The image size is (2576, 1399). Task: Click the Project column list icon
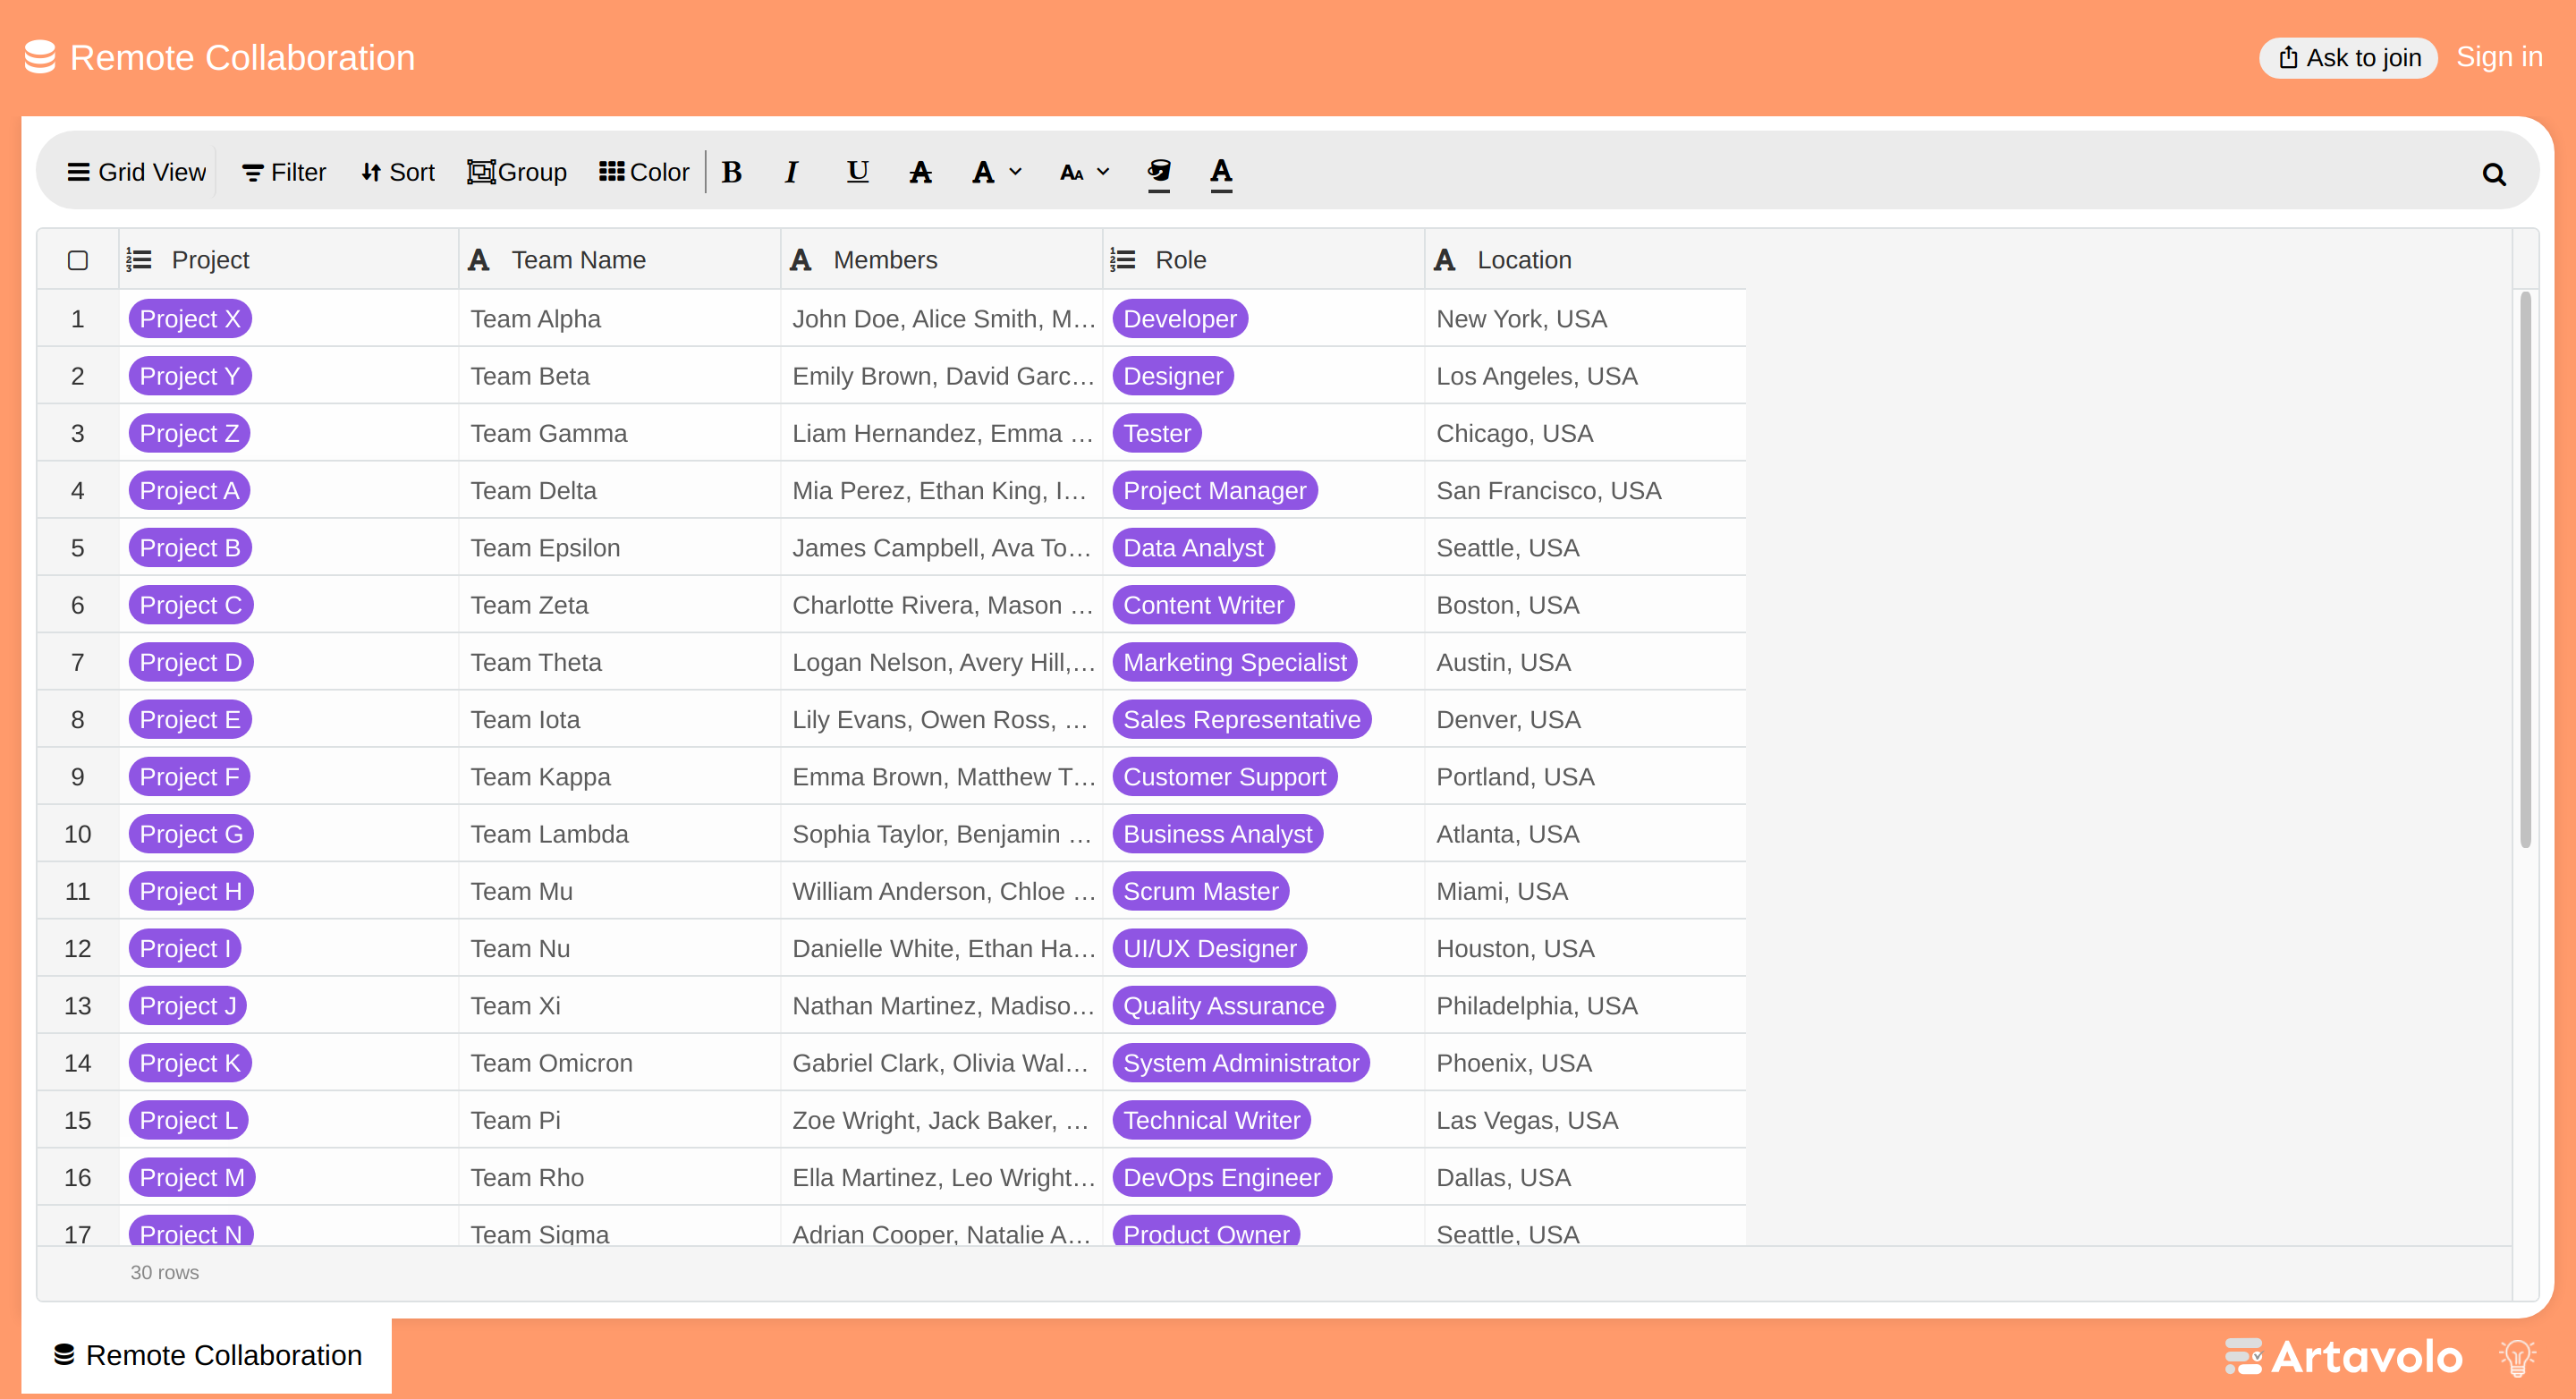pos(139,260)
